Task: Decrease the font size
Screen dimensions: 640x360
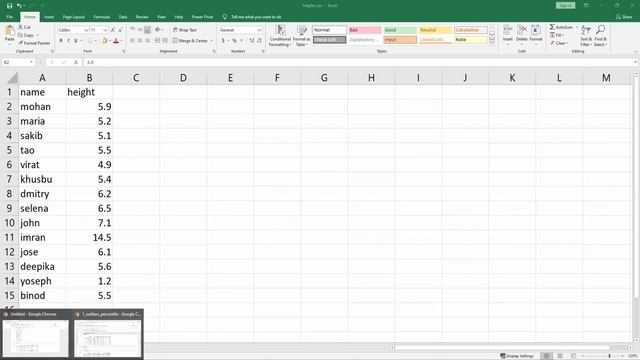Action: 120,30
